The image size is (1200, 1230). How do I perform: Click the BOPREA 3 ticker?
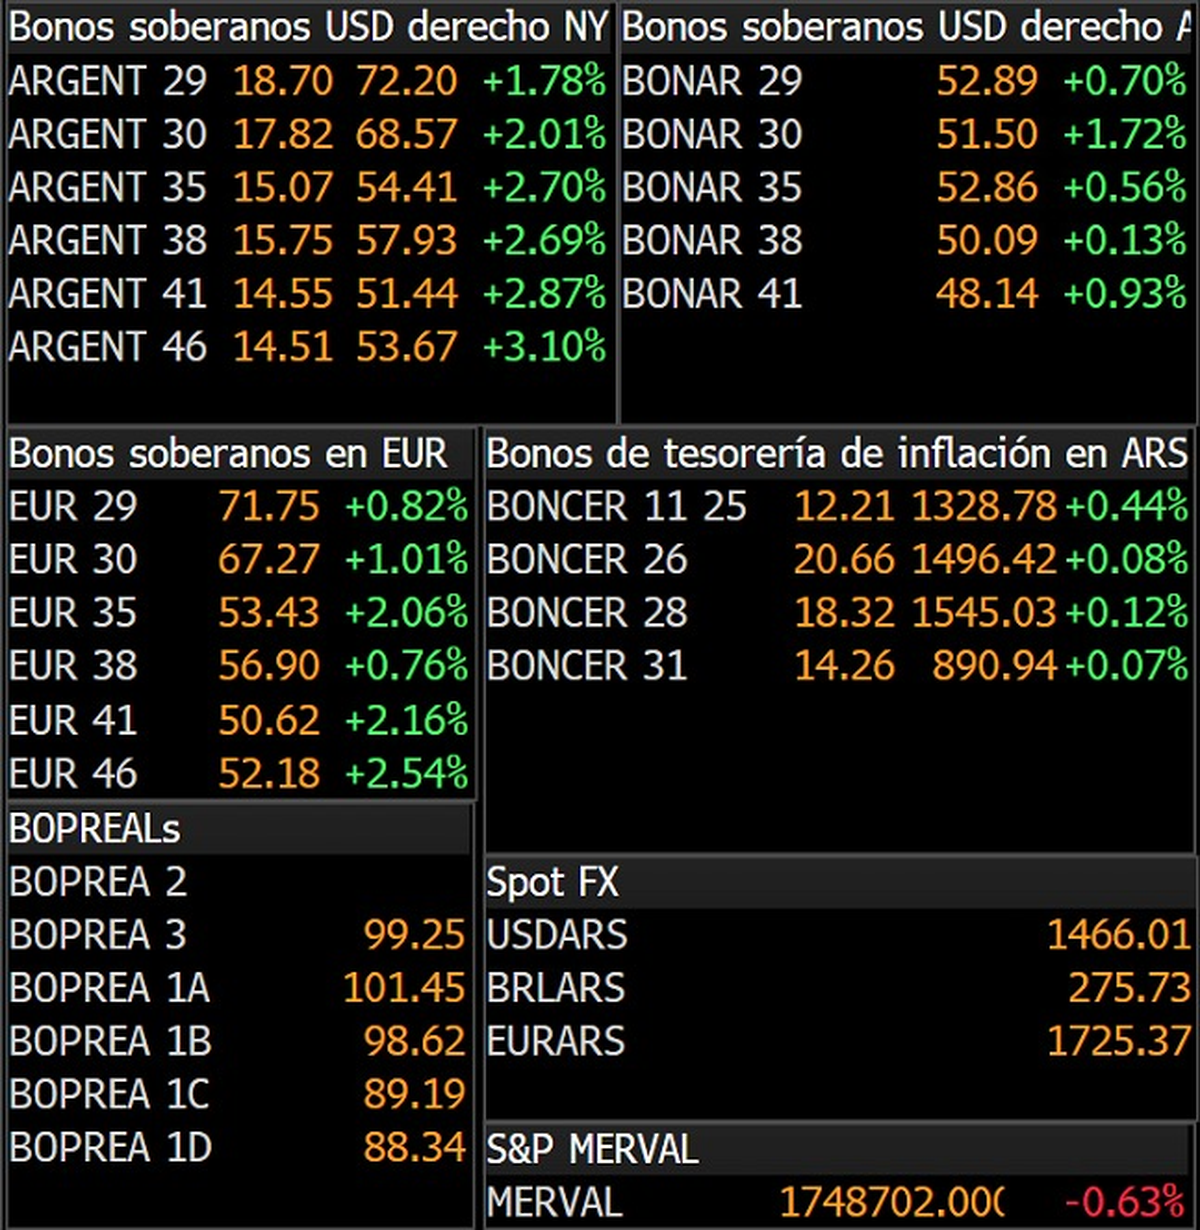point(98,935)
